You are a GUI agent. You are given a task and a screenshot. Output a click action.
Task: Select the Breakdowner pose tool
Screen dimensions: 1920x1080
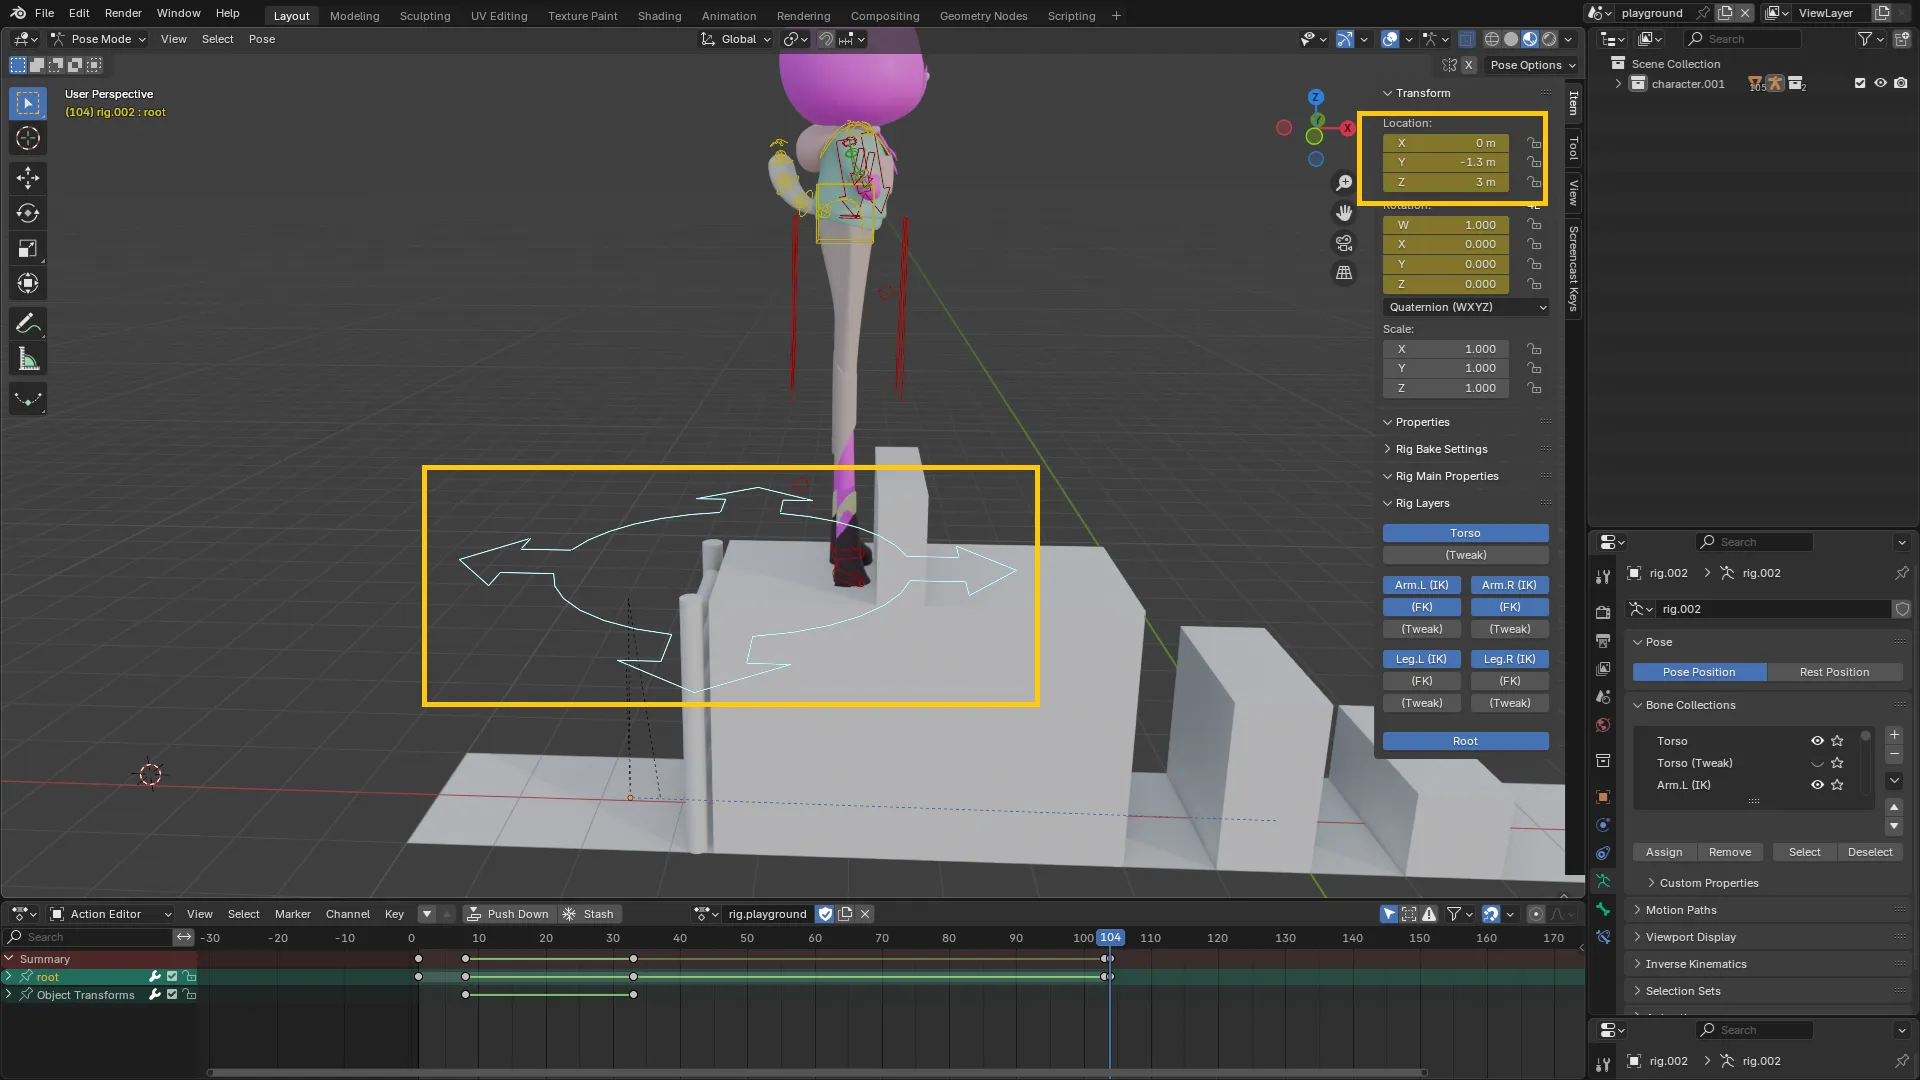[28, 399]
